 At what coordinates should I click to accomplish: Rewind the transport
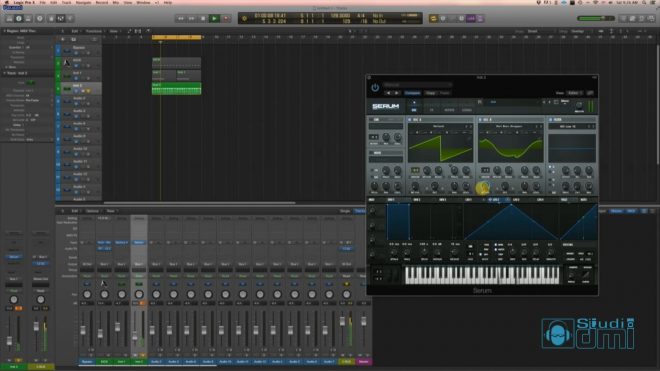(x=181, y=19)
